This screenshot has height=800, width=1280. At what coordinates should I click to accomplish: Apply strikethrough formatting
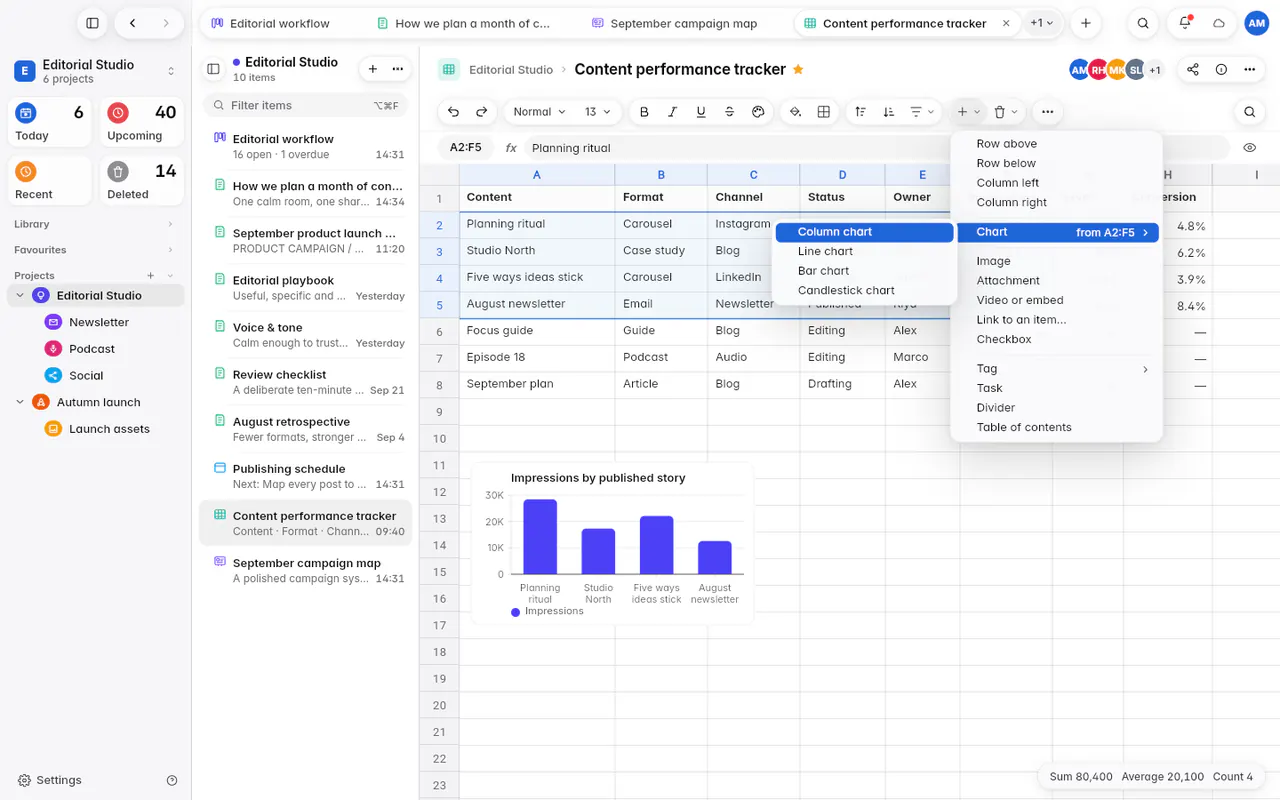(x=729, y=112)
